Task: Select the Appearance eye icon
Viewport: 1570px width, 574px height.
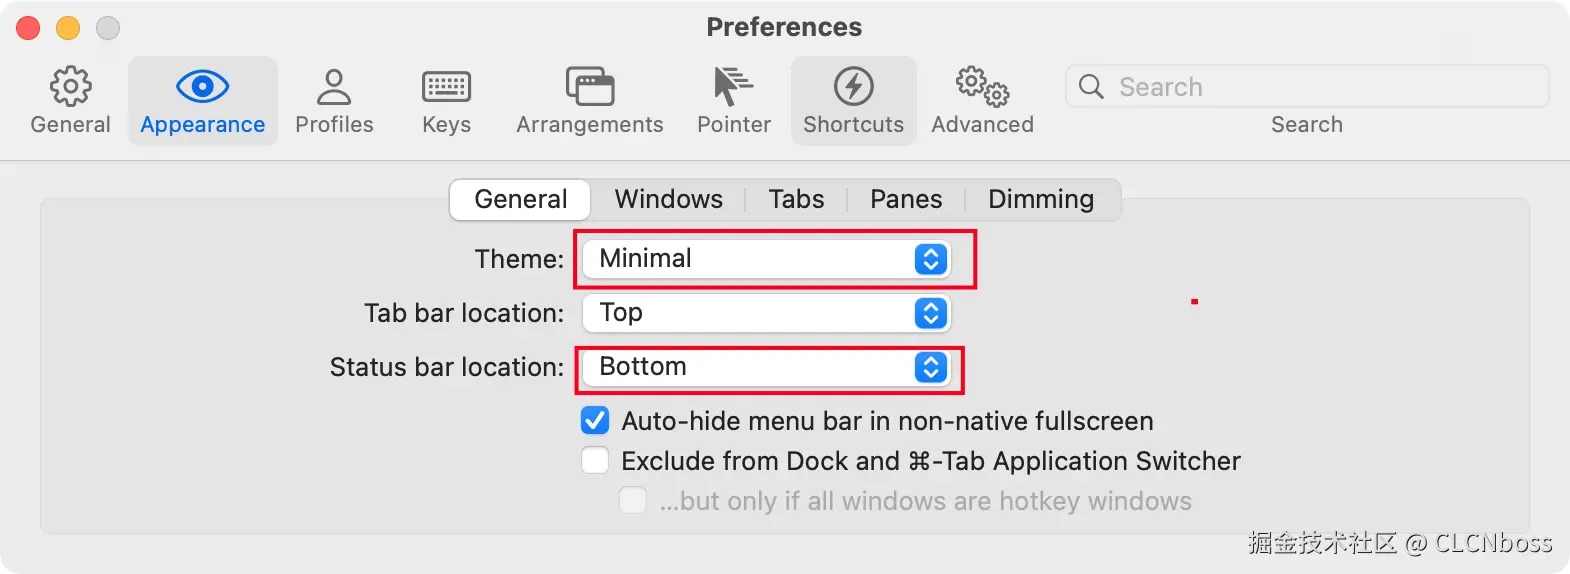Action: pyautogui.click(x=202, y=88)
